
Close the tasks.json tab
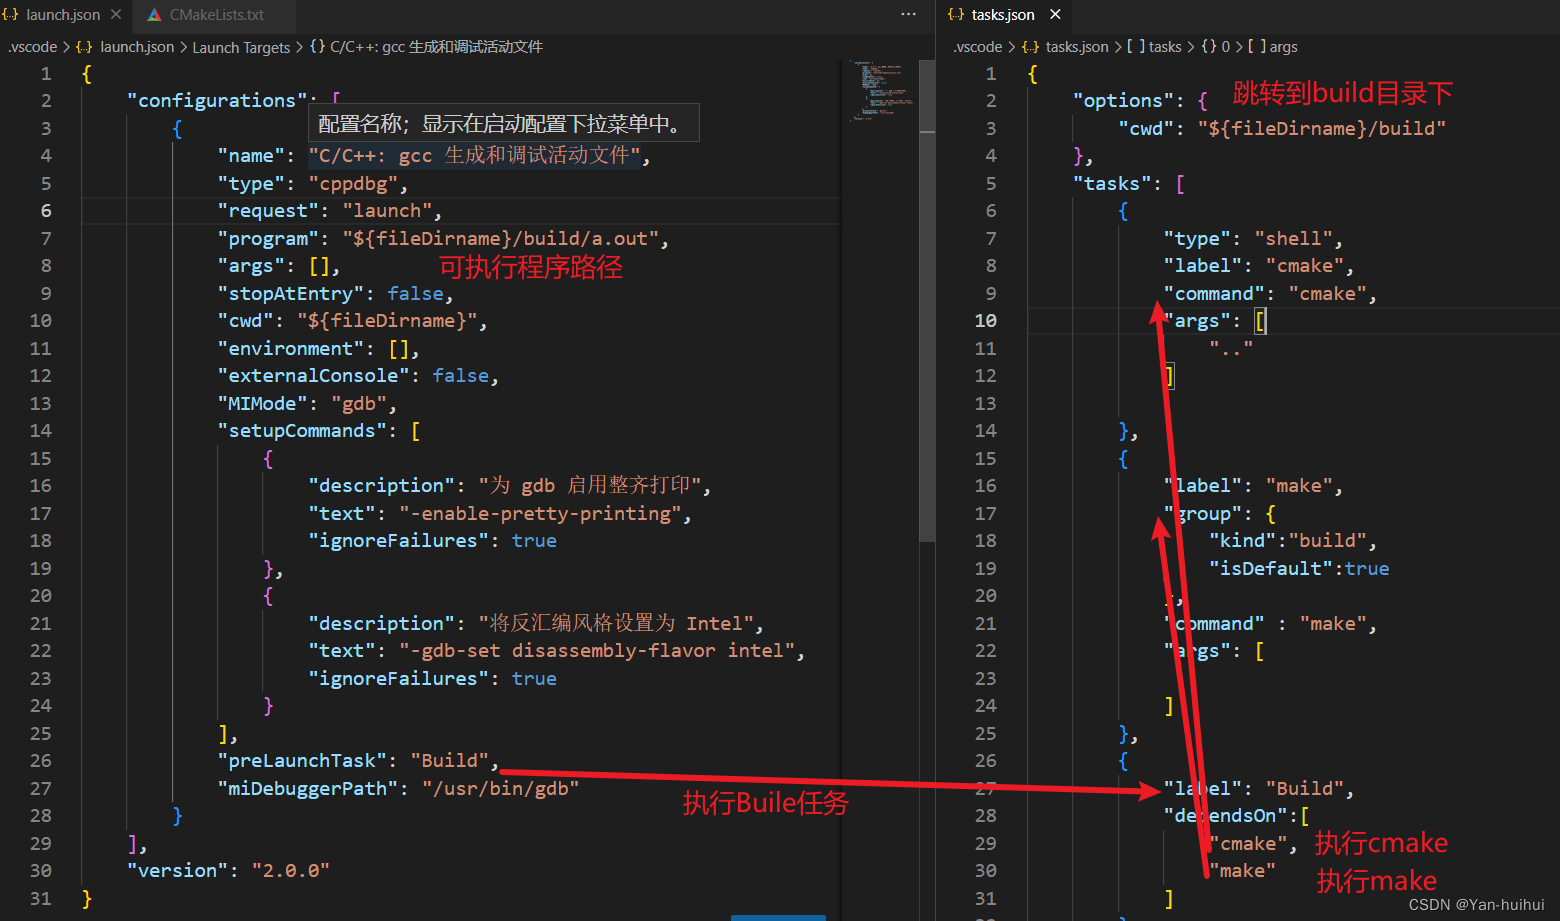[1054, 14]
